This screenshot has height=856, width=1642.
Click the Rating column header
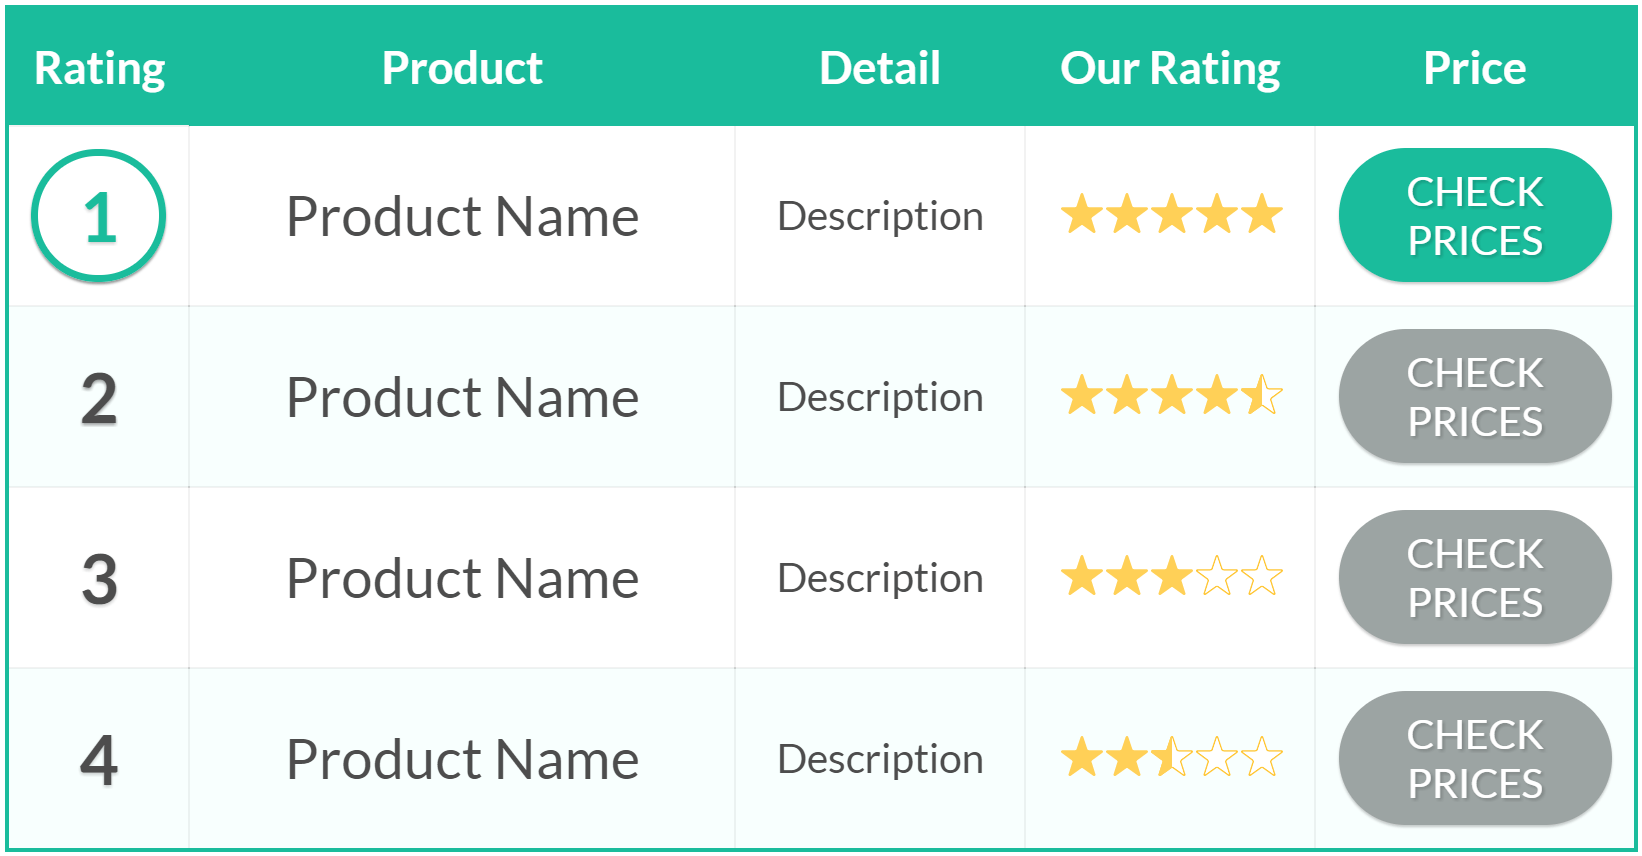pos(99,69)
